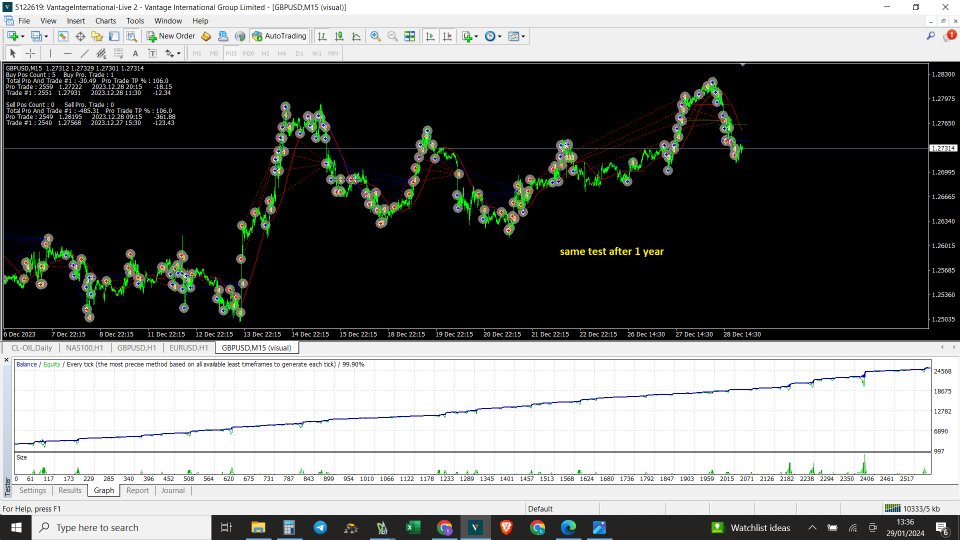Expand the new chart dropdown arrow
Viewport: 960px width, 540px height.
tap(24, 36)
